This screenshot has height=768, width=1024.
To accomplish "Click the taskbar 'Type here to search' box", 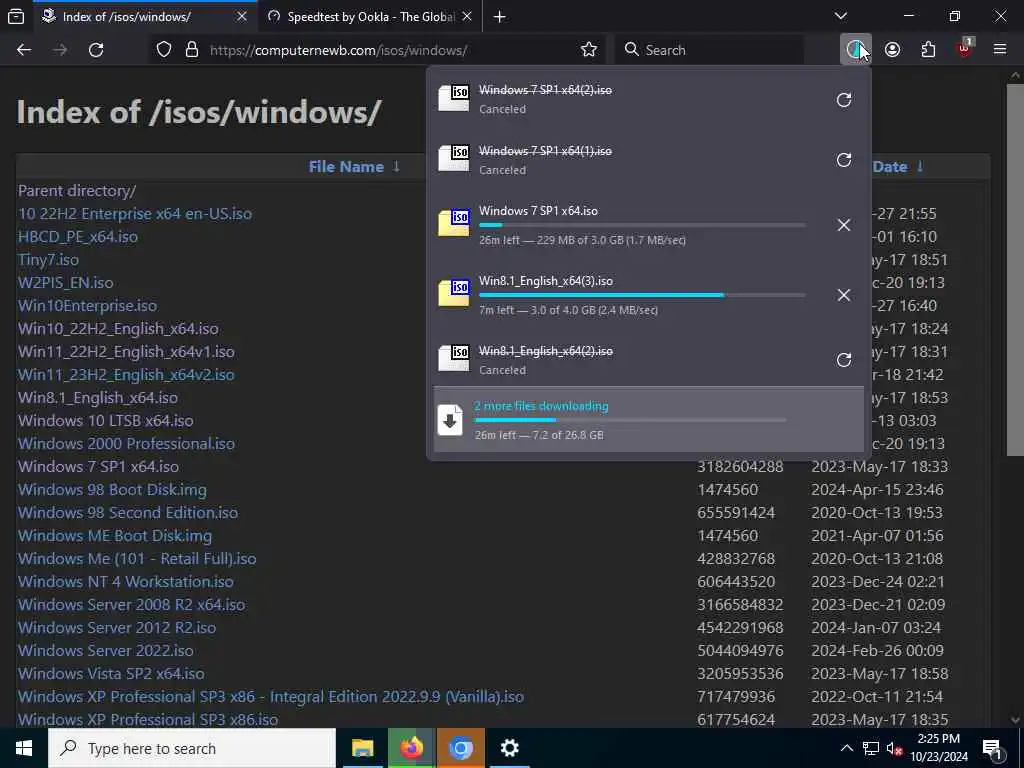I will point(192,748).
